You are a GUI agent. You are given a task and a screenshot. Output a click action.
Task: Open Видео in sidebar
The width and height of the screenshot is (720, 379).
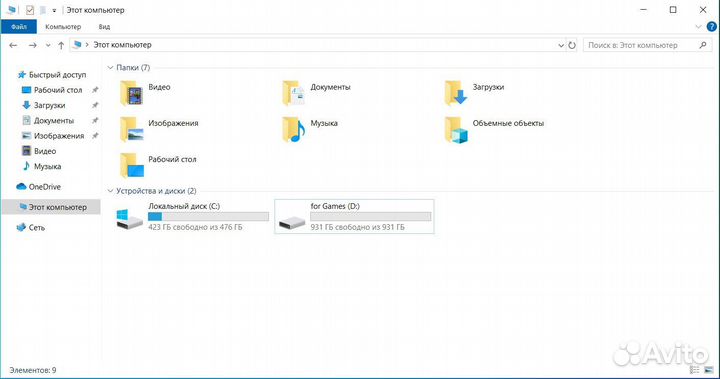[39, 151]
